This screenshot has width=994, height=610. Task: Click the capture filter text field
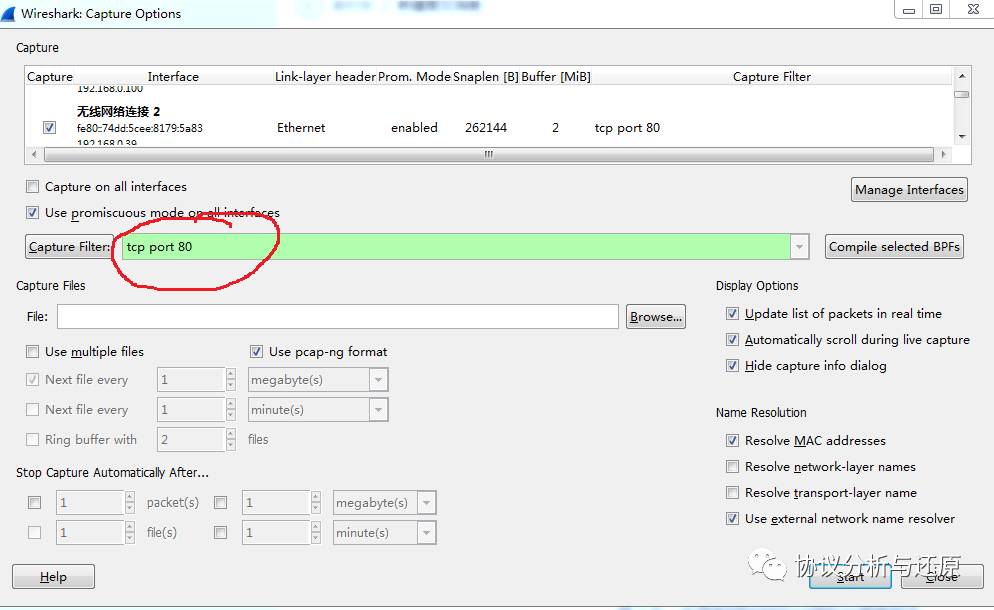[x=456, y=247]
